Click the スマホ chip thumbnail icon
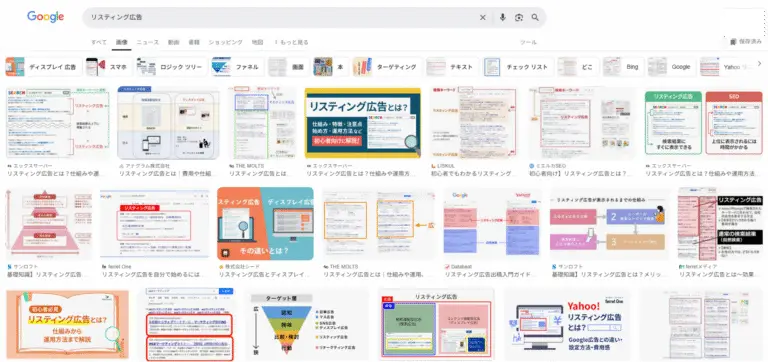768x362 pixels. pos(96,67)
